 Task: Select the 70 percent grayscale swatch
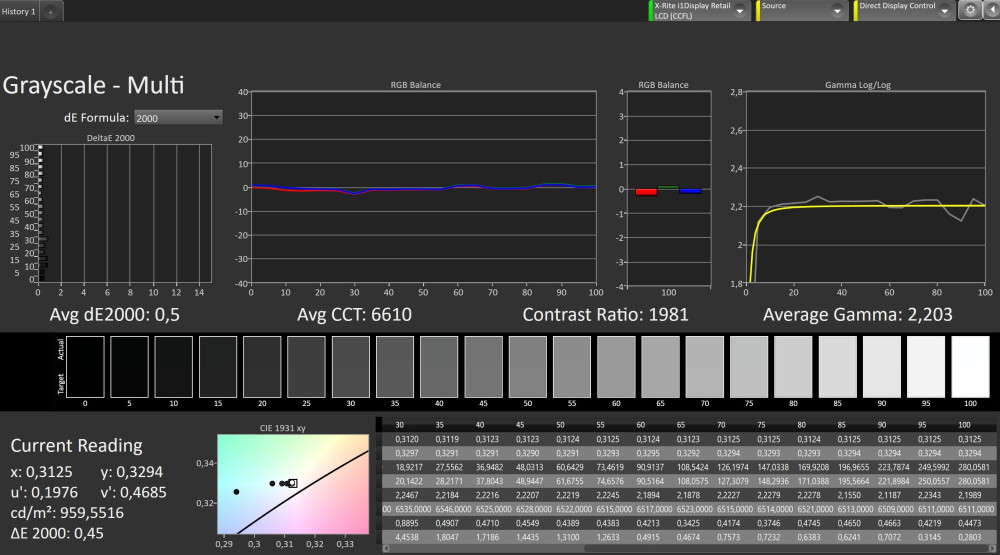pos(705,367)
